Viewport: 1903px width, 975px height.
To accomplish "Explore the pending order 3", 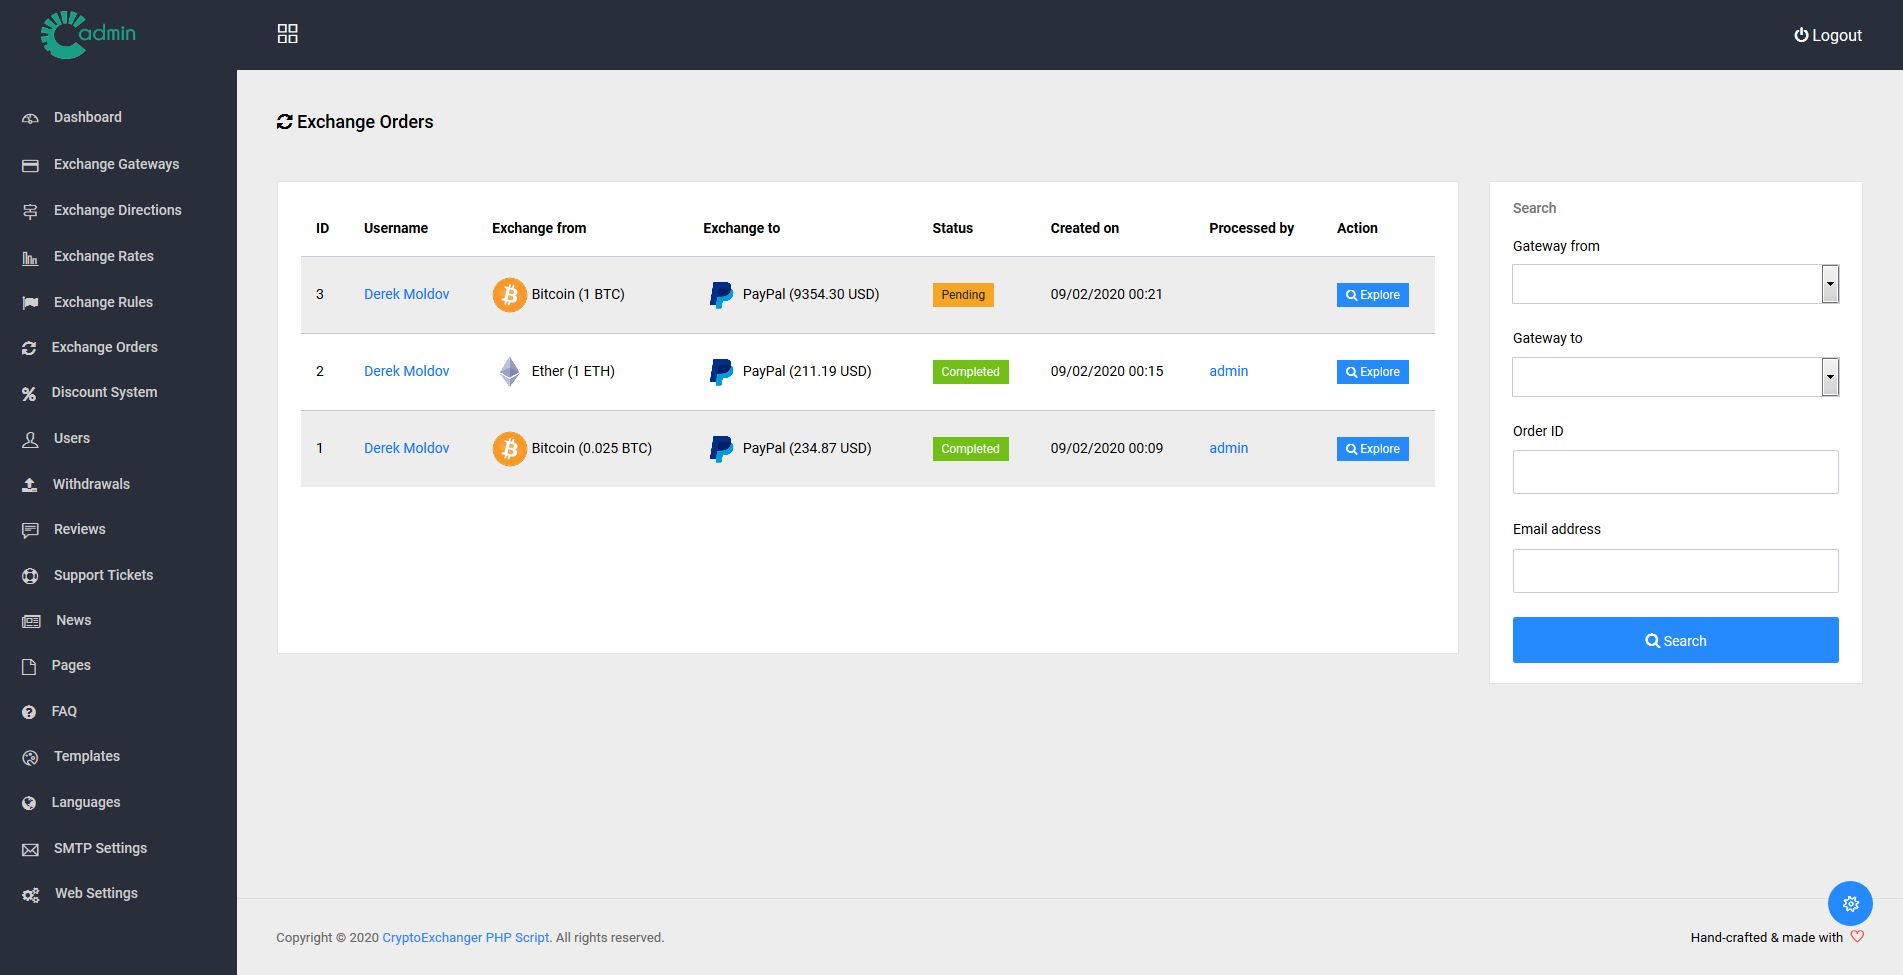I will point(1372,295).
